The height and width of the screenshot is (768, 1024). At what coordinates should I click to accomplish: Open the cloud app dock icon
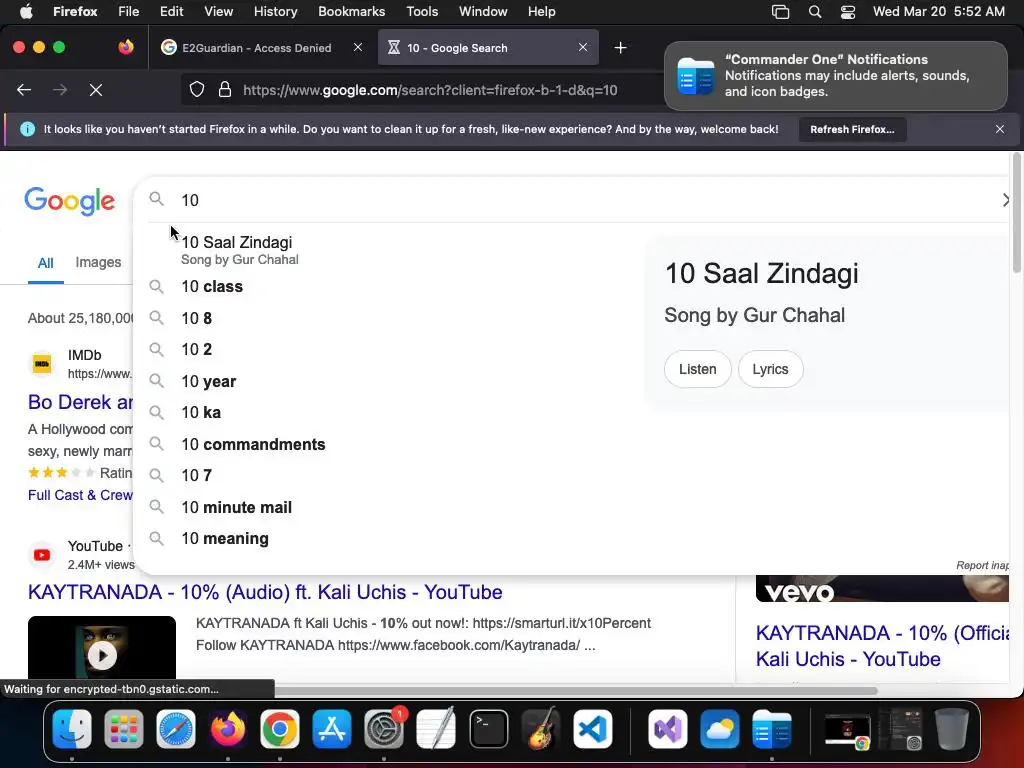[x=720, y=729]
